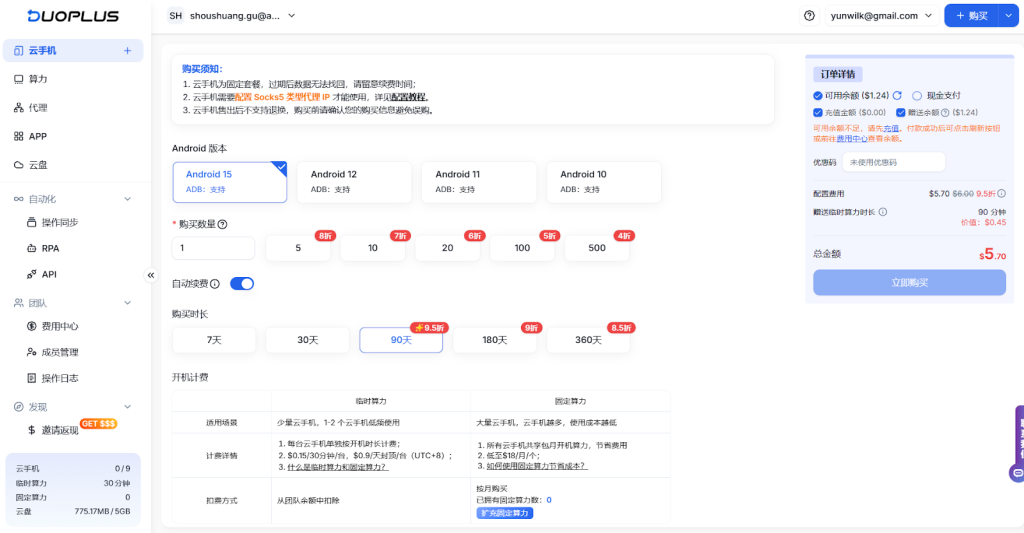The height and width of the screenshot is (533, 1024).
Task: Uncheck the 充值金额 checkbox
Action: click(x=818, y=113)
